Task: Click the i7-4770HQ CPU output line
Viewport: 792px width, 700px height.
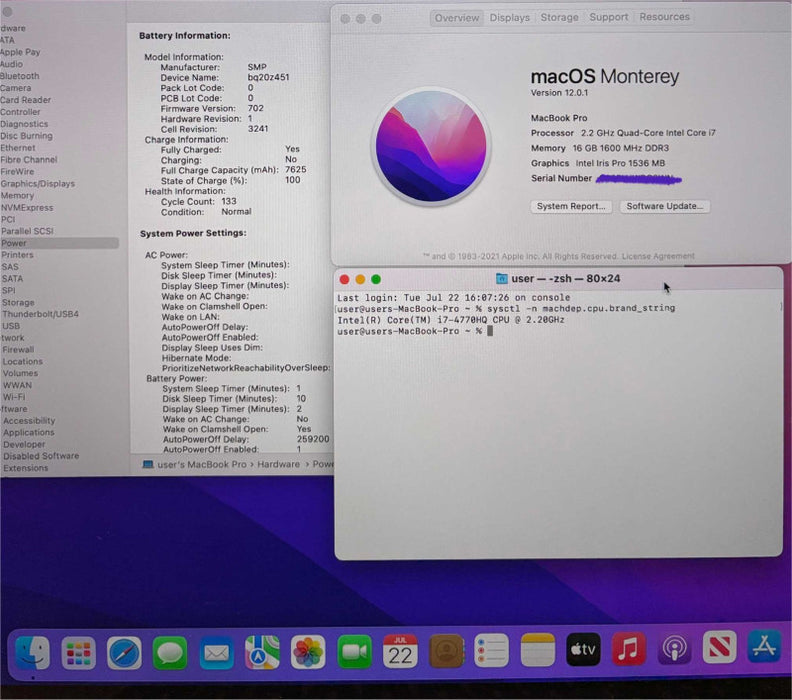Action: 451,320
